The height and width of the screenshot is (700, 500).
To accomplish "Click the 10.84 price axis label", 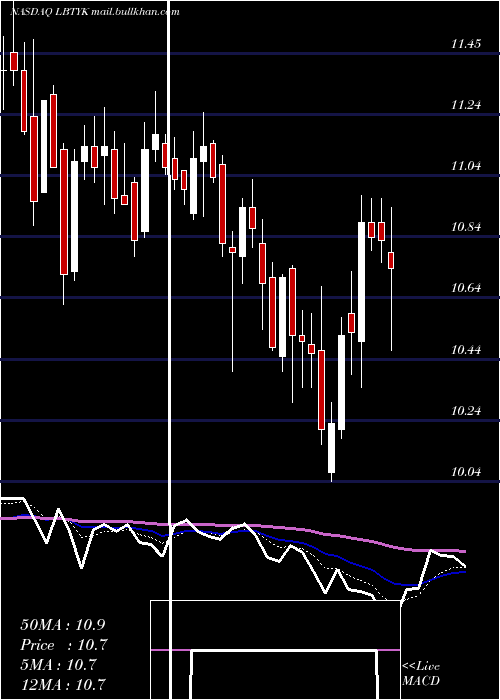I will click(x=466, y=227).
